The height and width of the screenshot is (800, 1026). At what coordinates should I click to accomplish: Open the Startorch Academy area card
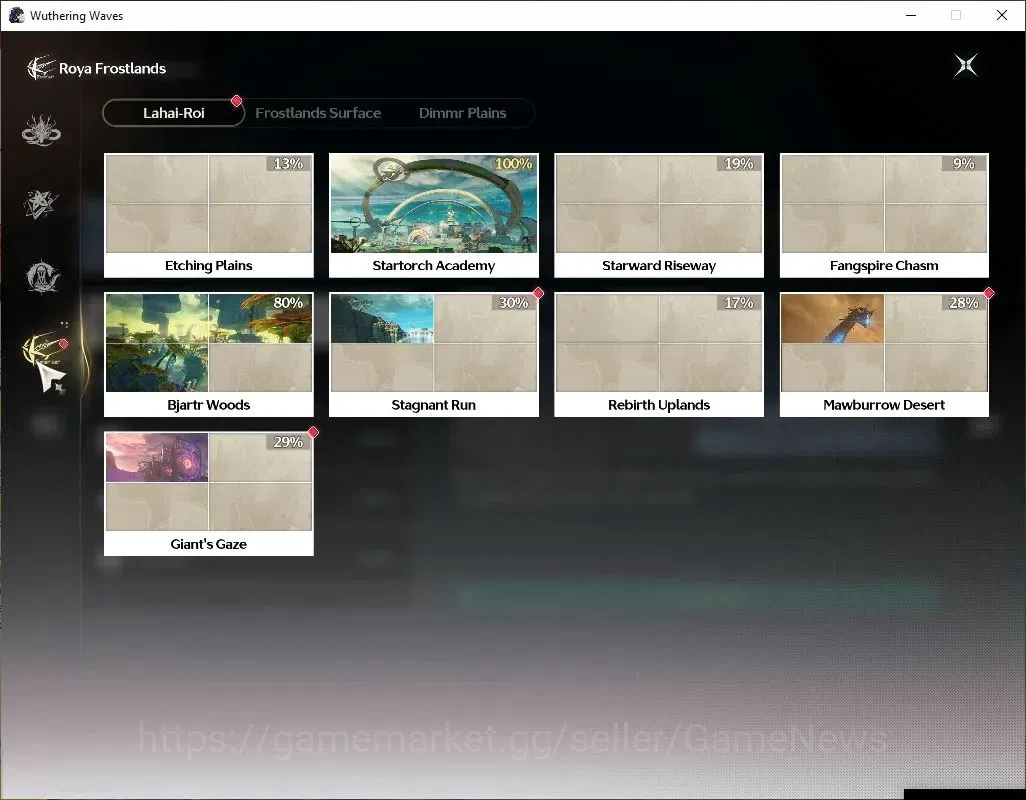point(434,215)
